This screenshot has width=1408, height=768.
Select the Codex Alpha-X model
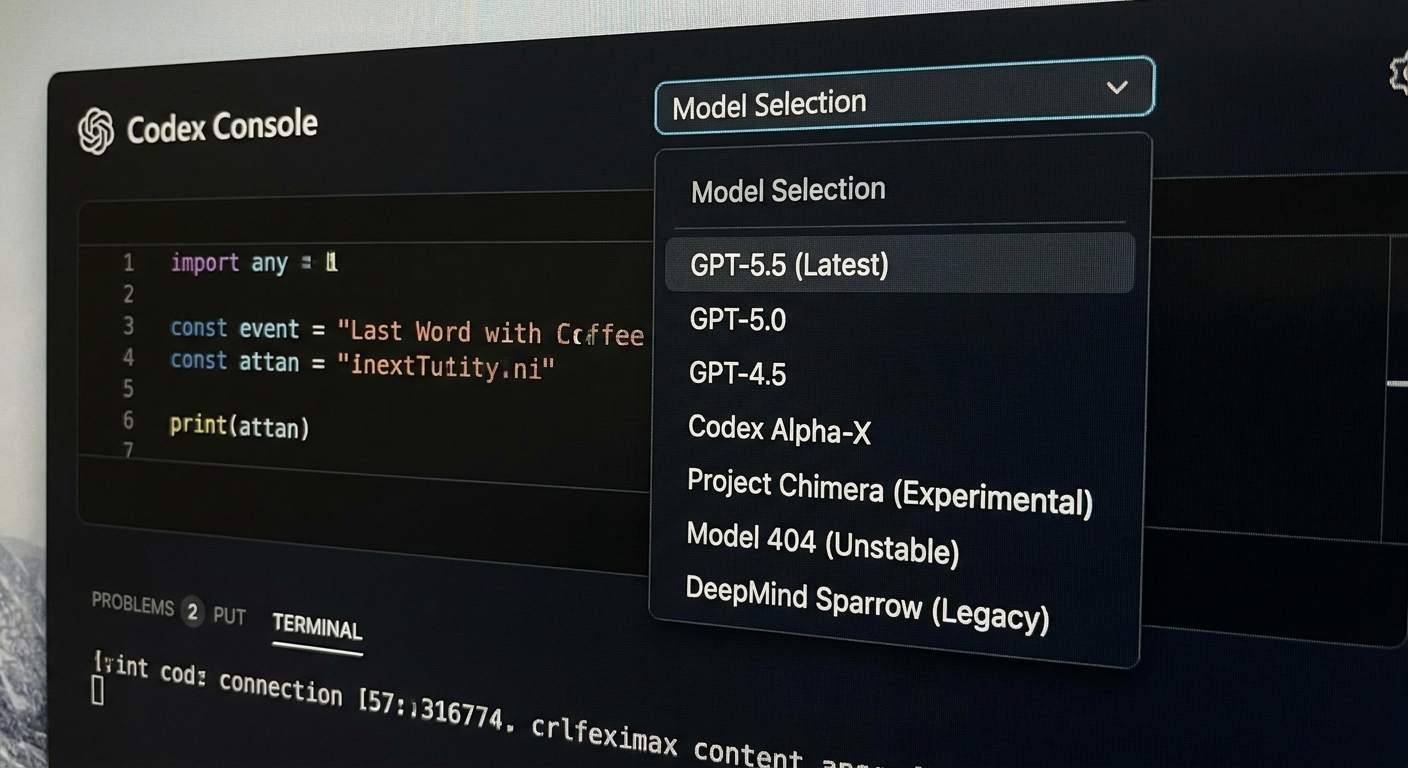[x=780, y=430]
